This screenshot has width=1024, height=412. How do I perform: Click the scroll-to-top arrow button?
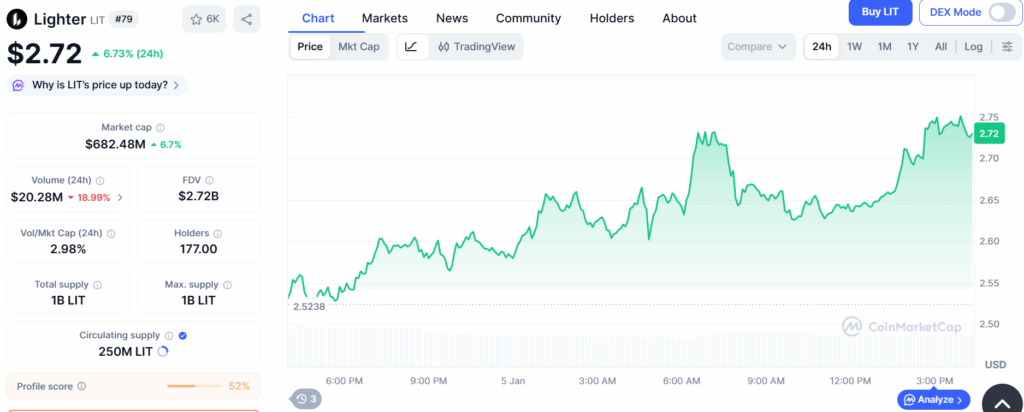(1001, 401)
